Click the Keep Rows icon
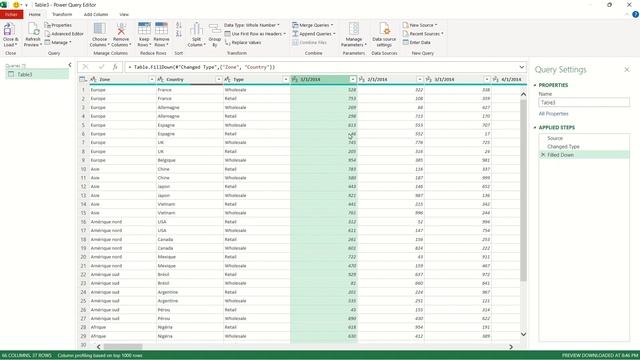Screen dimensions: 640x360 (144, 29)
